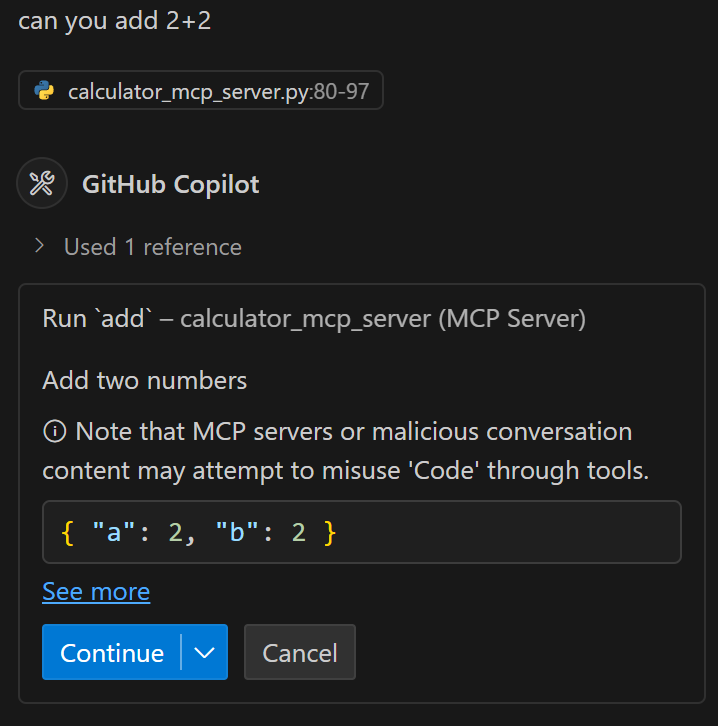Click the "b" key in JSON input
This screenshot has height=726, width=718.
pos(237,532)
